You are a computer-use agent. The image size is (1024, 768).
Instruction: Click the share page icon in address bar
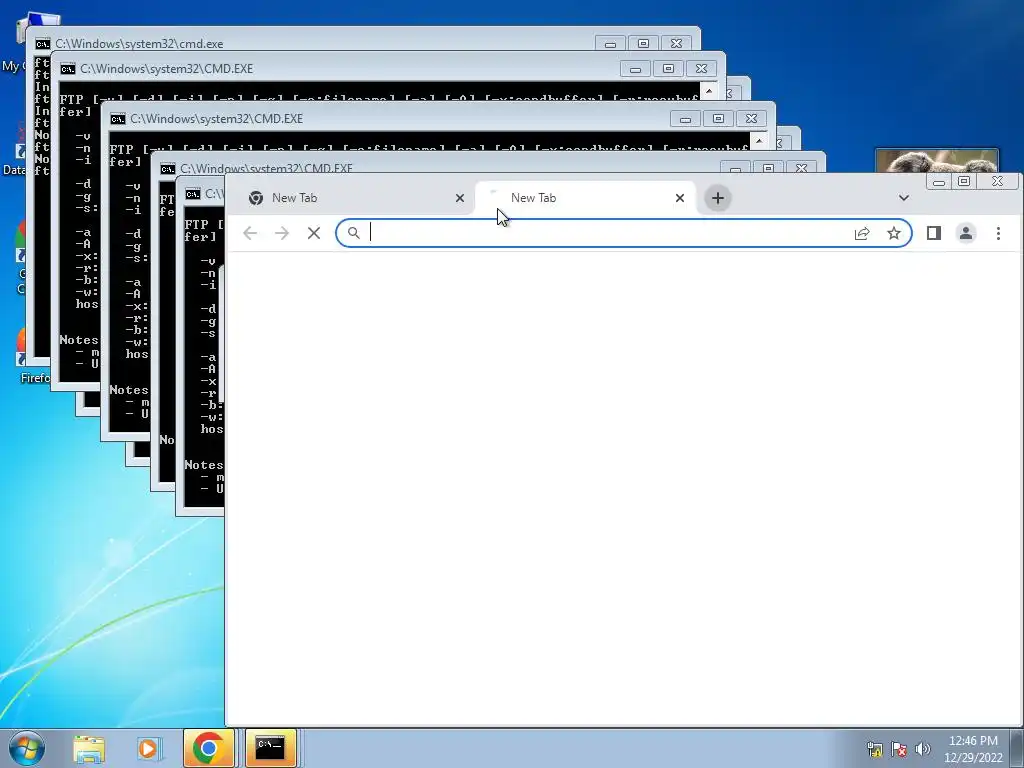pos(862,233)
